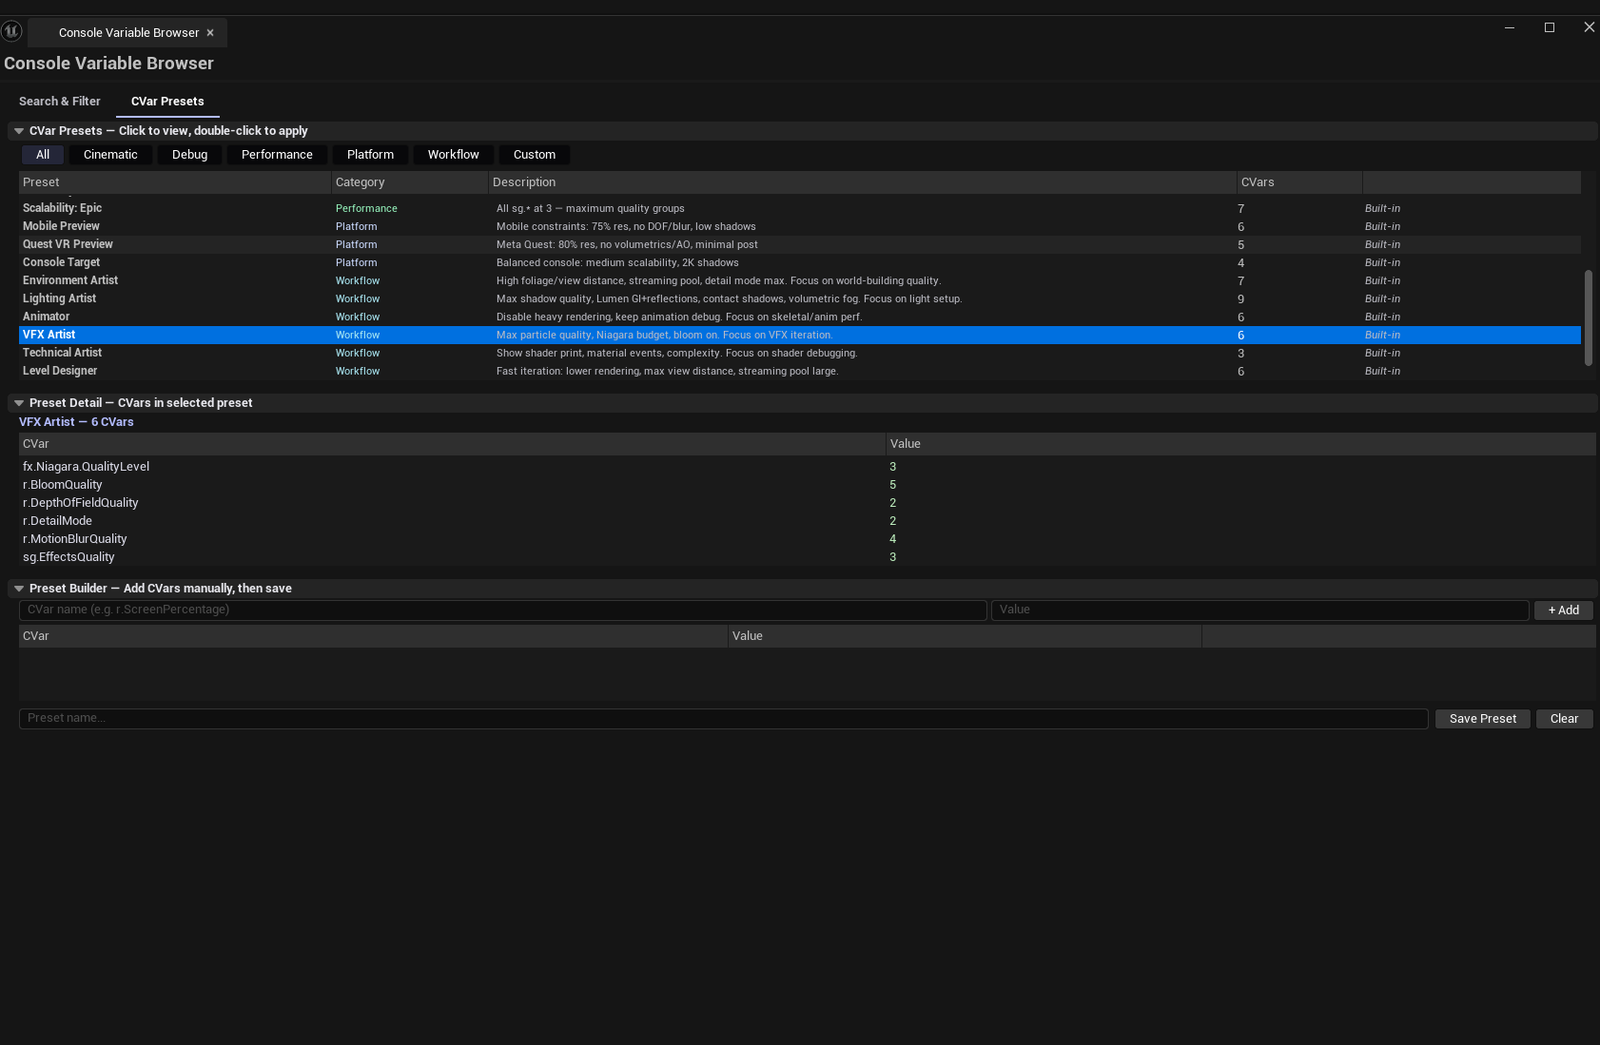Click the r.DepthOfFieldQuality CVar row
Image resolution: width=1600 pixels, height=1045 pixels.
[807, 503]
